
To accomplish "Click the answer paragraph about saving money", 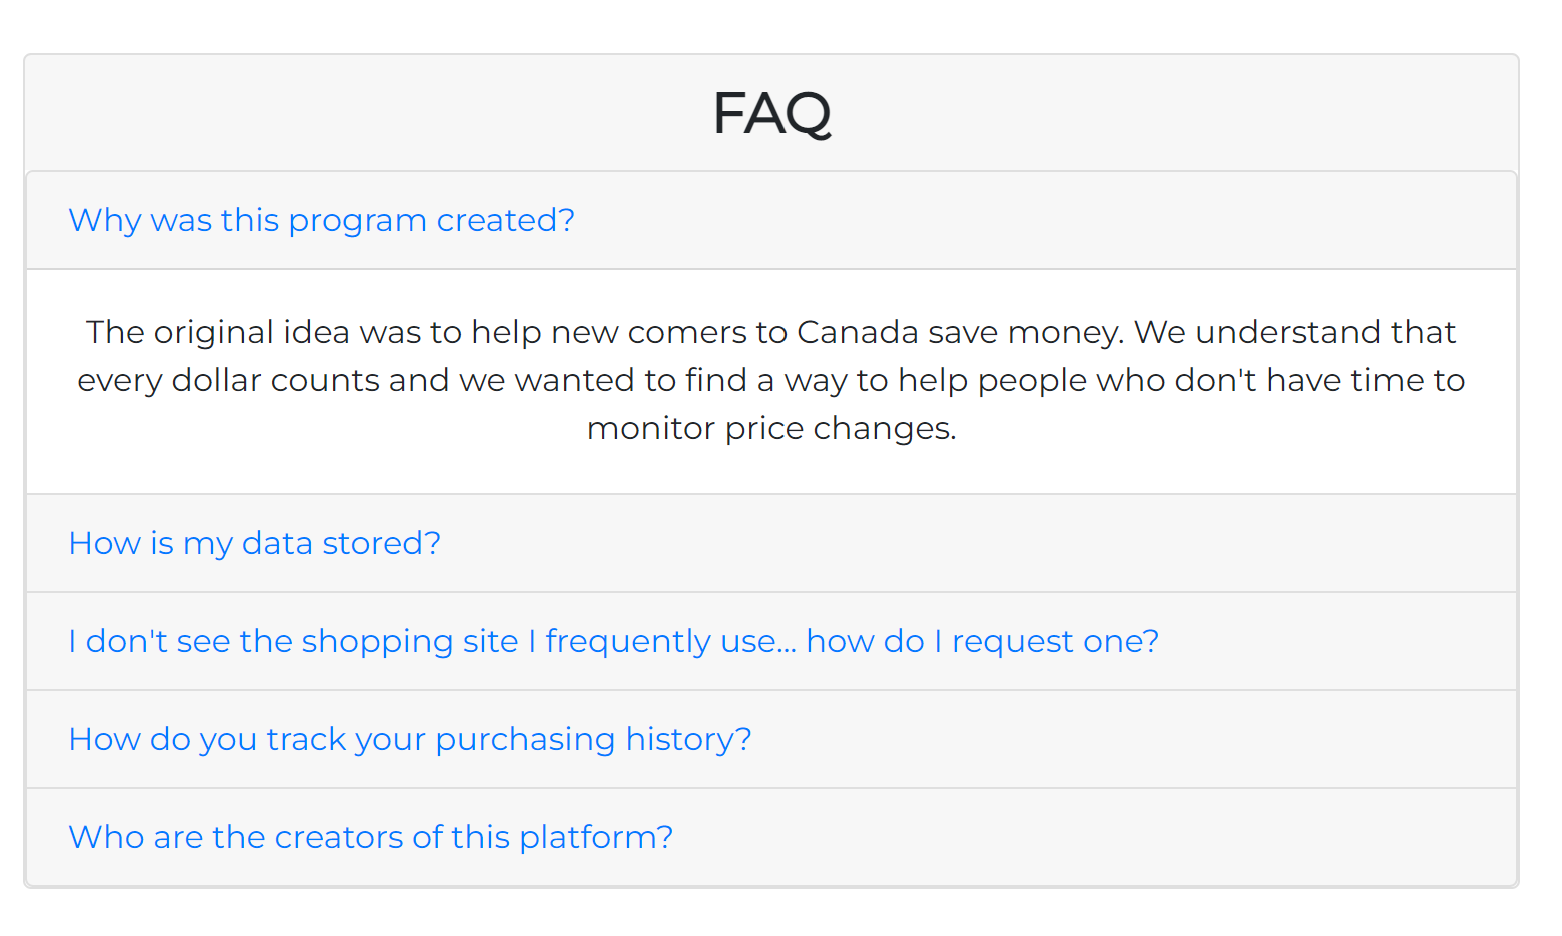I will (x=771, y=380).
